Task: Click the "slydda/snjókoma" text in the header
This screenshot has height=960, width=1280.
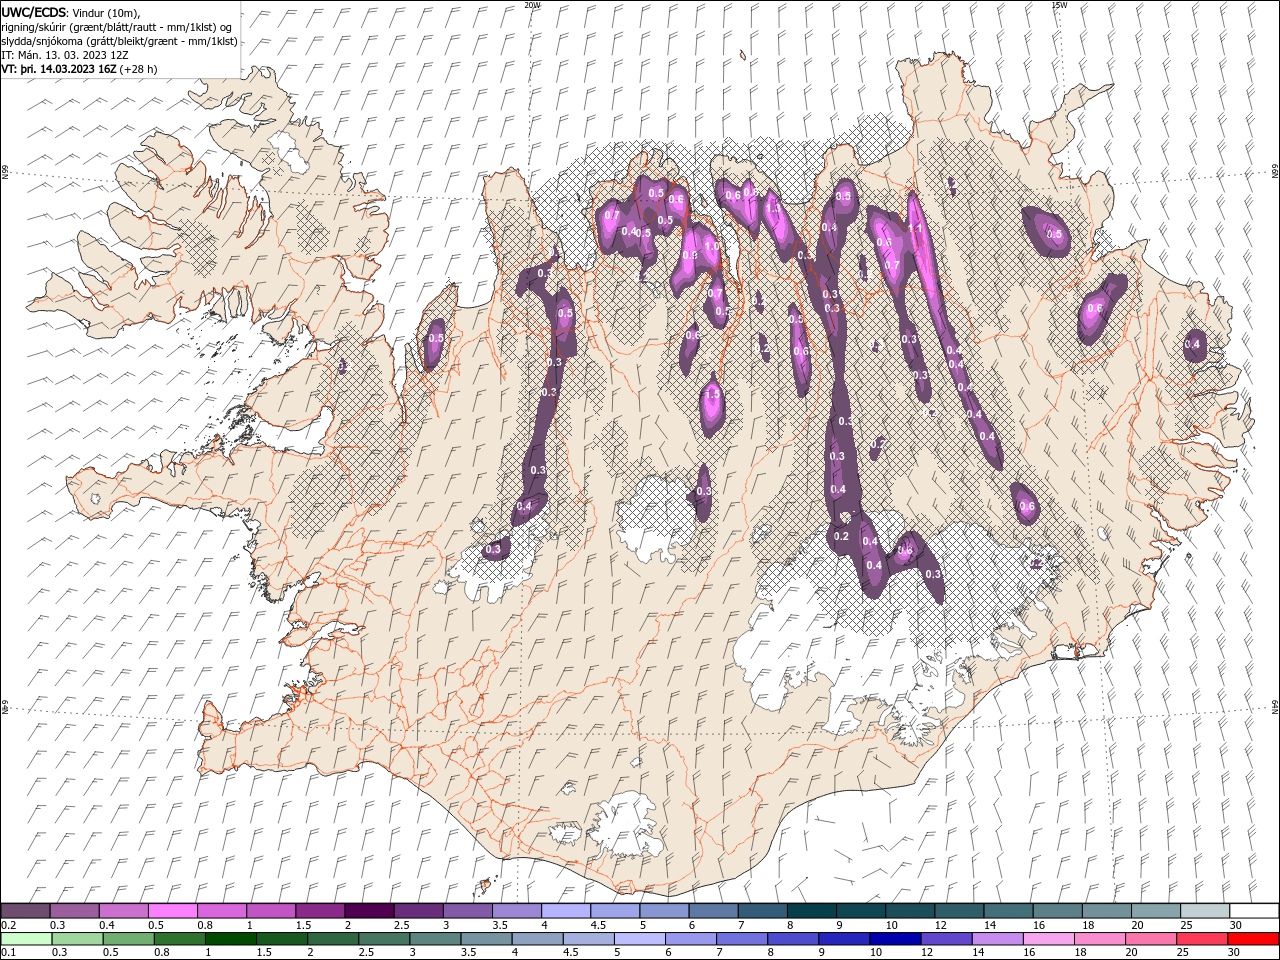Action: (42, 41)
